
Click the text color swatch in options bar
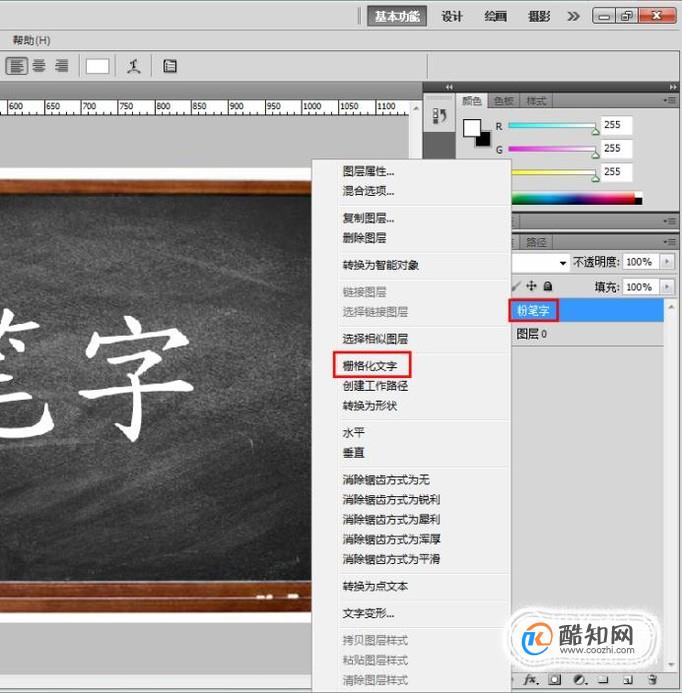(97, 66)
